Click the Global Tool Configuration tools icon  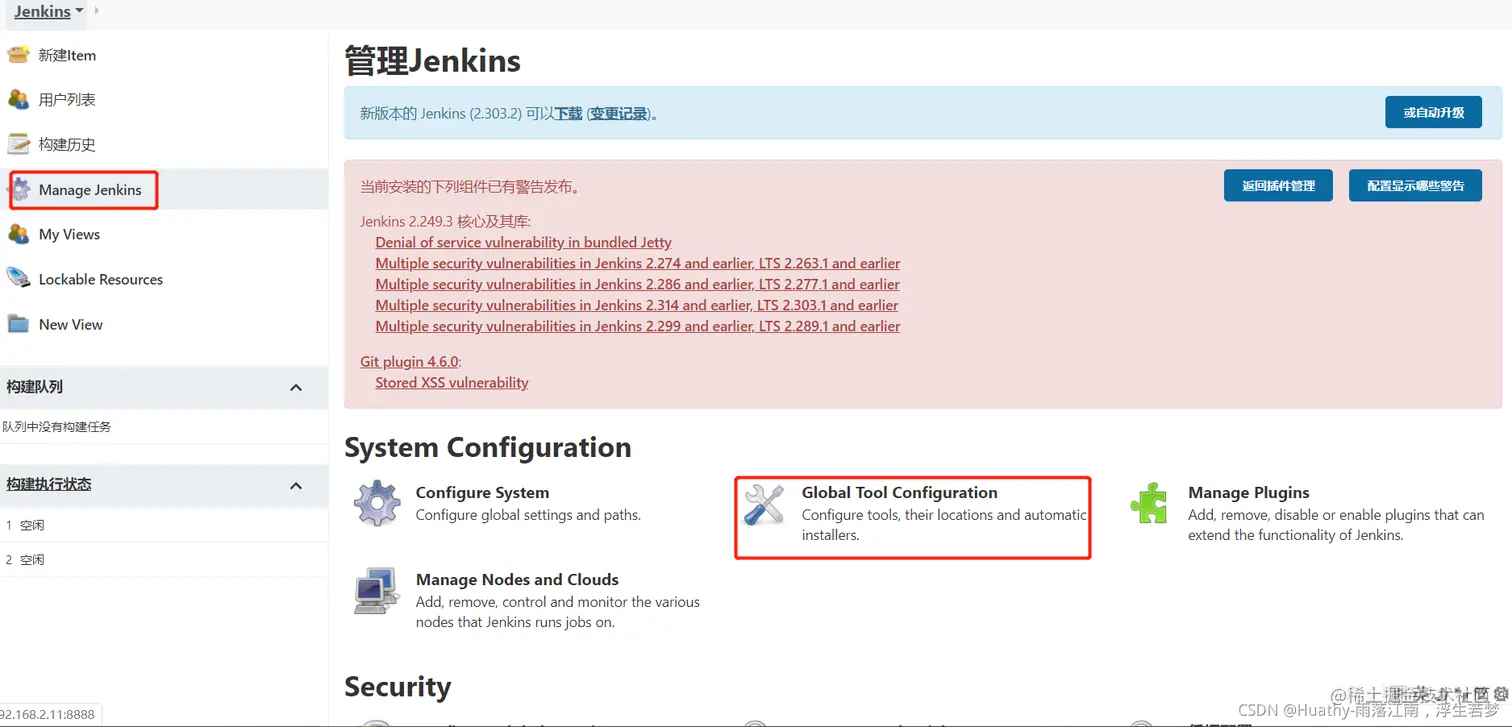click(764, 503)
